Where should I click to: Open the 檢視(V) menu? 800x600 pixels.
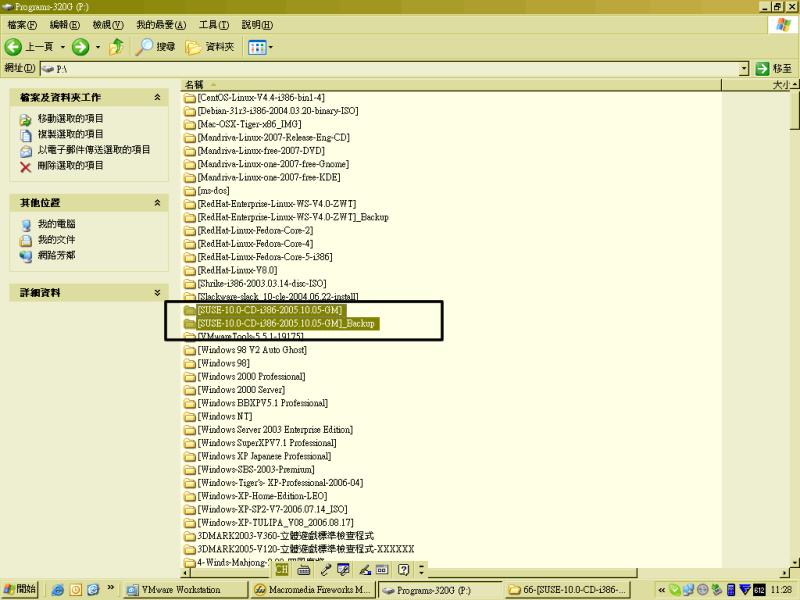pyautogui.click(x=108, y=24)
